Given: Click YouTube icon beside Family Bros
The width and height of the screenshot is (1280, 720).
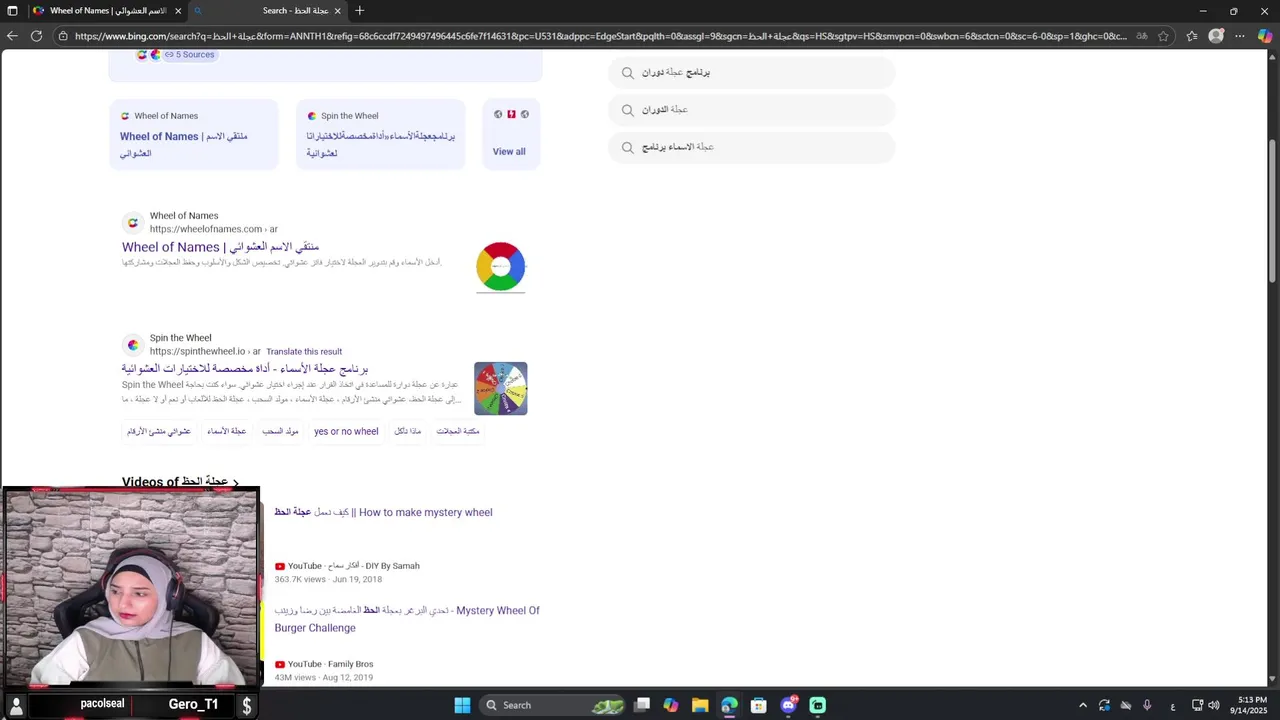Looking at the screenshot, I should click(x=280, y=664).
